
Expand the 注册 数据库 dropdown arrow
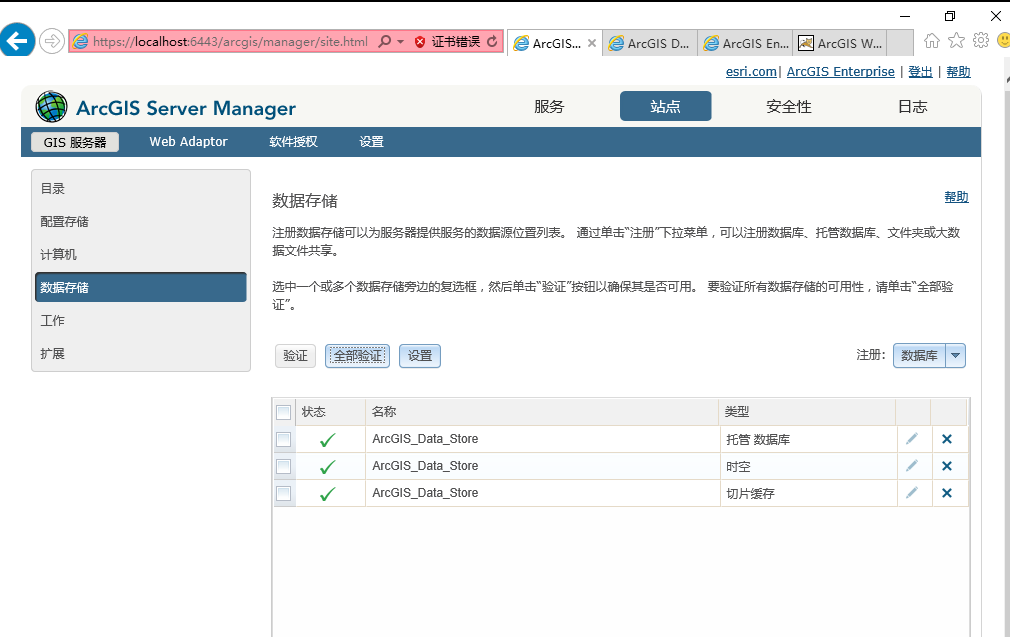(955, 356)
